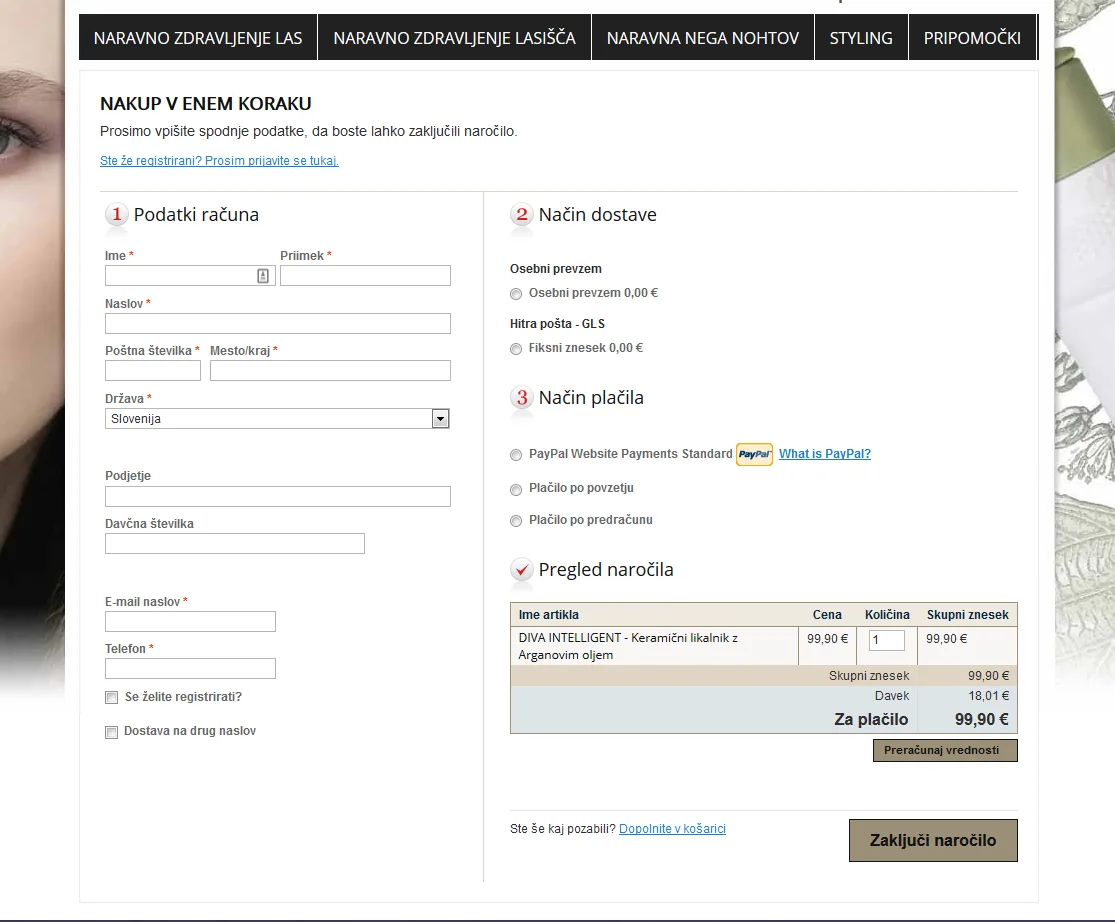Viewport: 1115px width, 922px height.
Task: Click the Cena column header
Action: [827, 615]
